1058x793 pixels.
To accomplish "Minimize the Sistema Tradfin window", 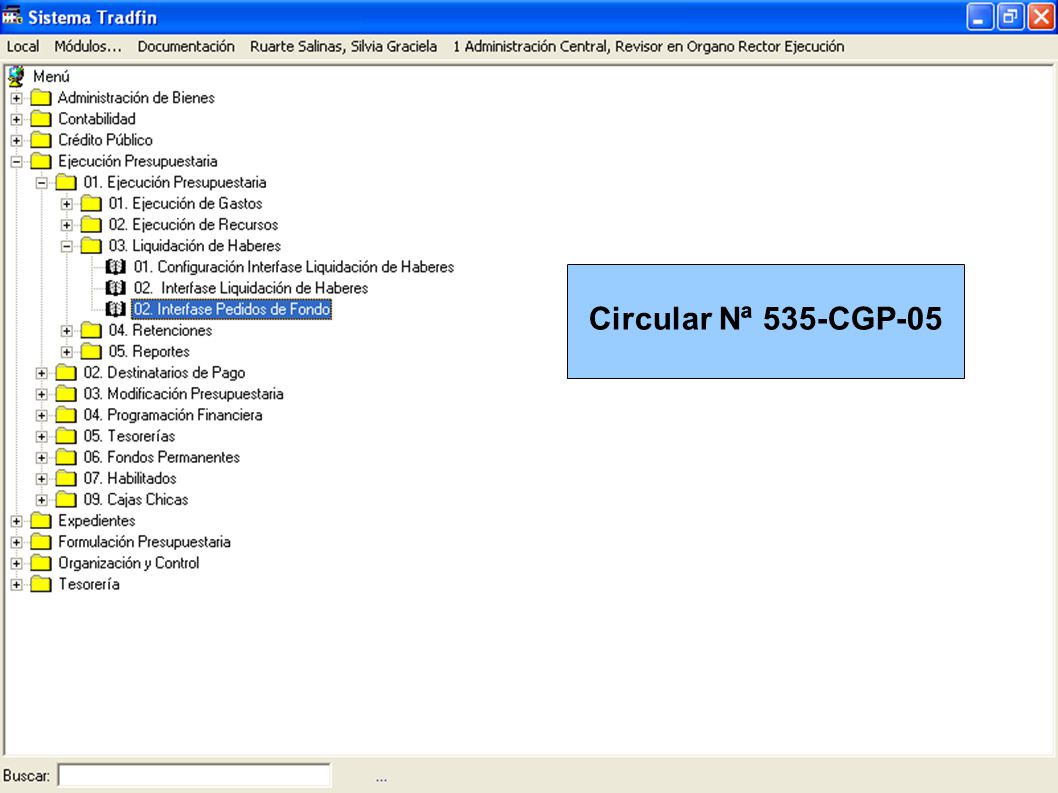I will (979, 17).
